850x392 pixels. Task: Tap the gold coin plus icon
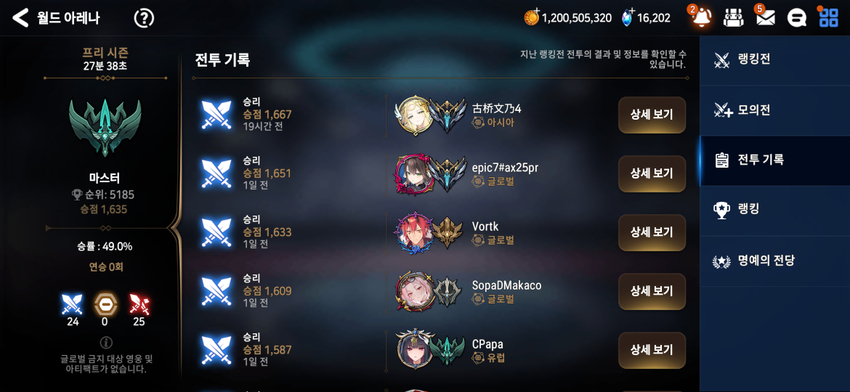[531, 17]
